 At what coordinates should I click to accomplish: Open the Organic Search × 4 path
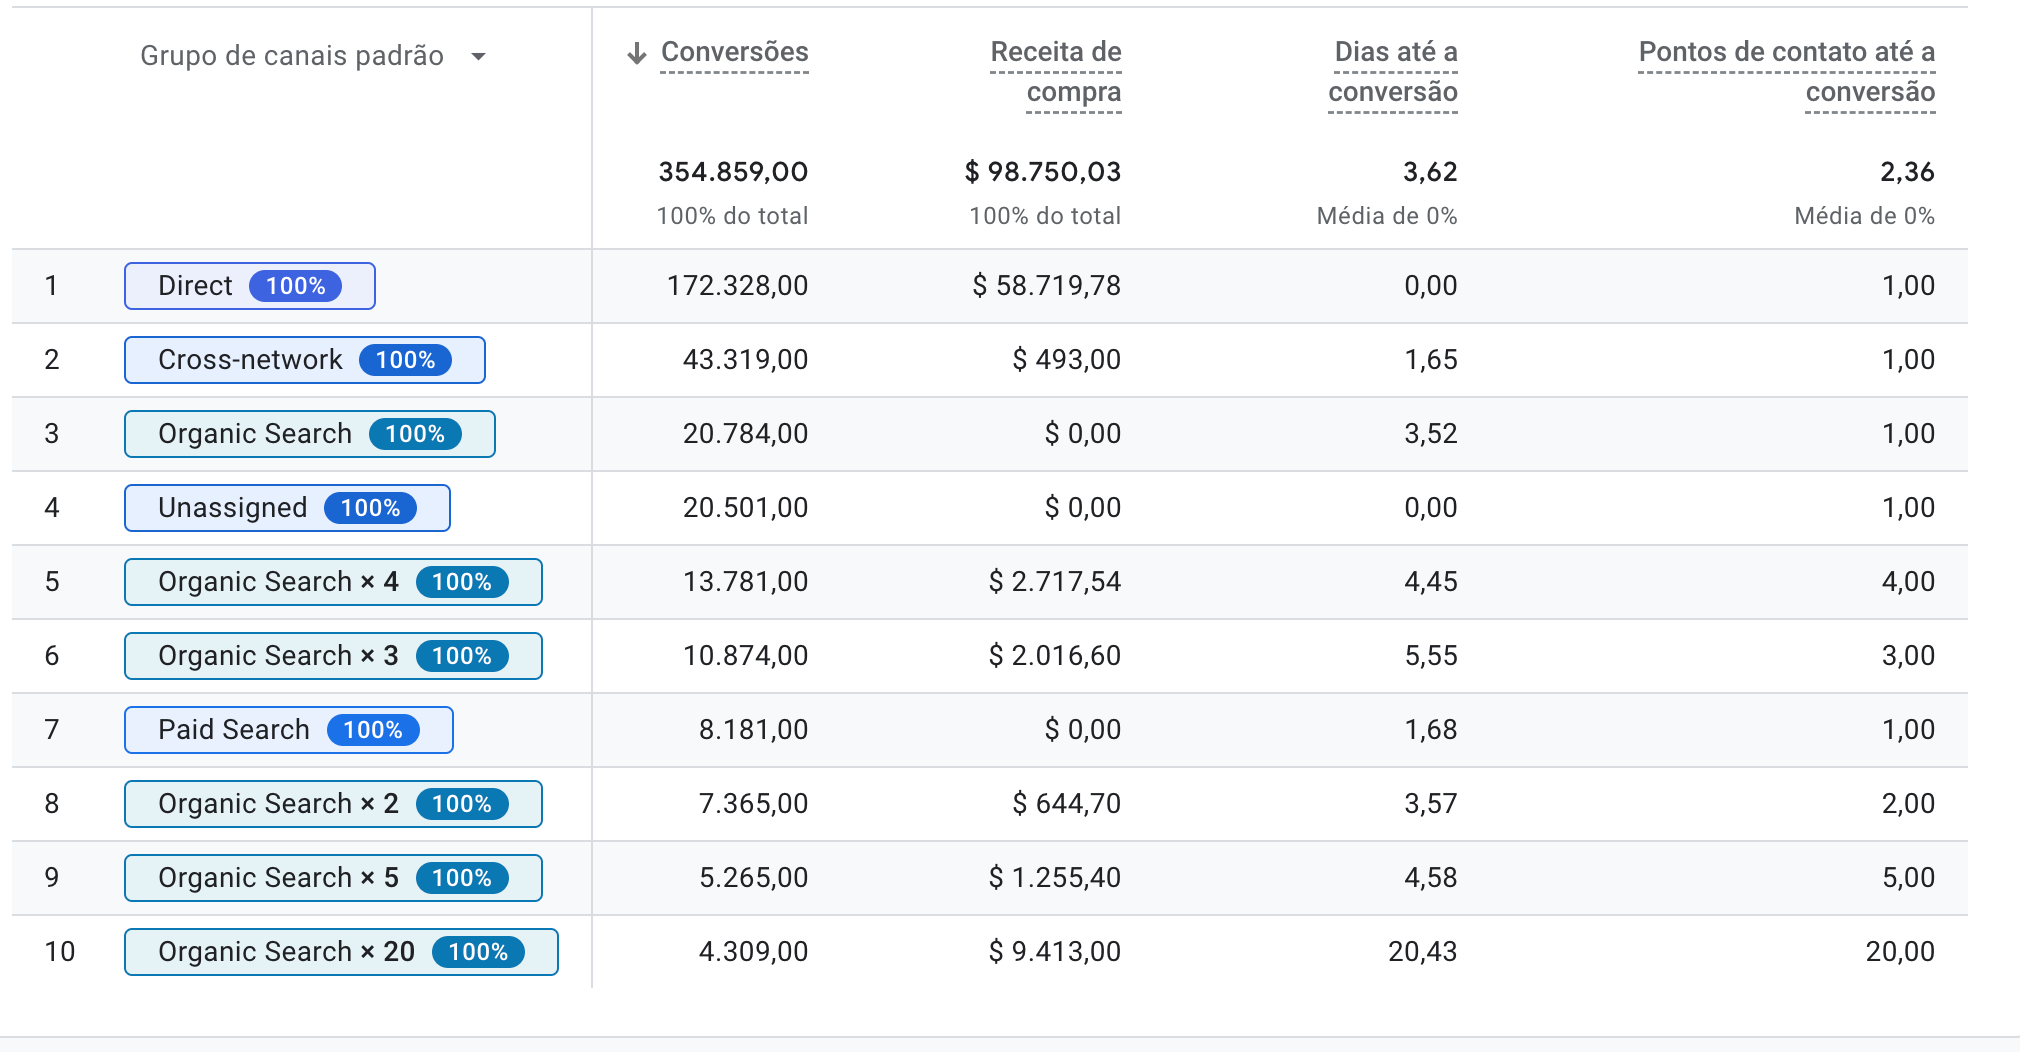pos(332,582)
